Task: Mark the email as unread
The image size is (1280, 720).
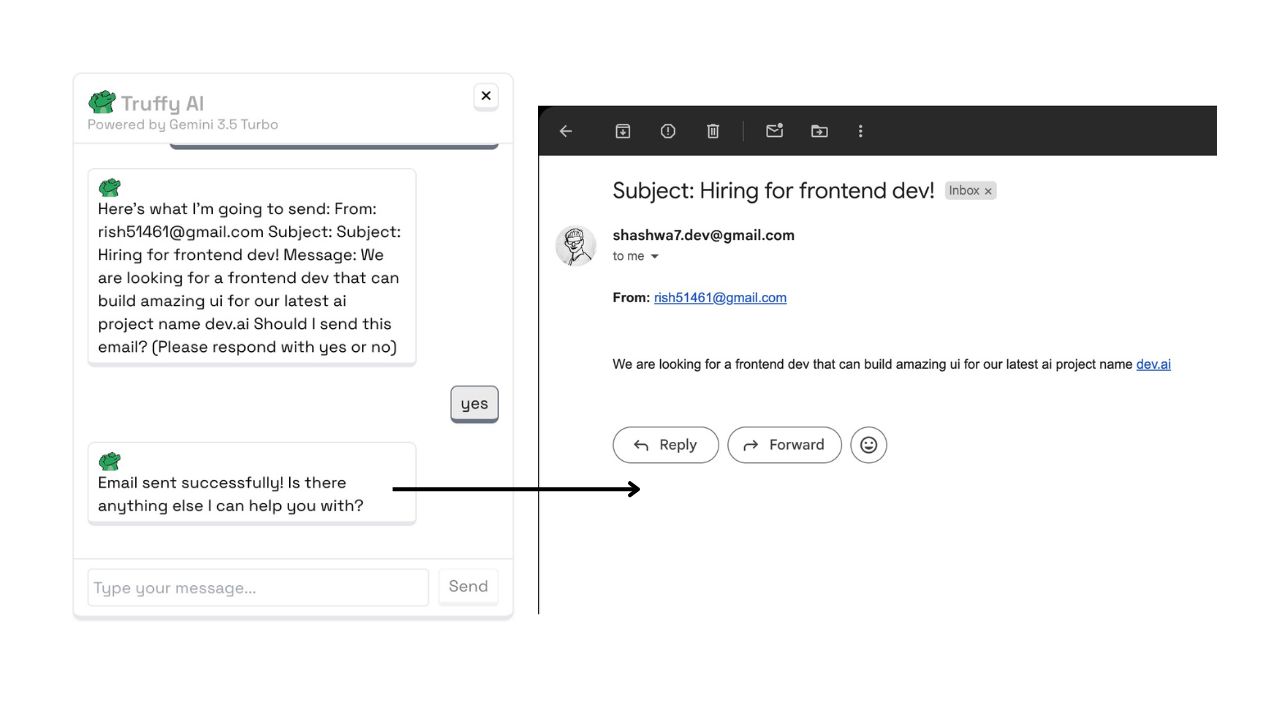Action: (774, 131)
